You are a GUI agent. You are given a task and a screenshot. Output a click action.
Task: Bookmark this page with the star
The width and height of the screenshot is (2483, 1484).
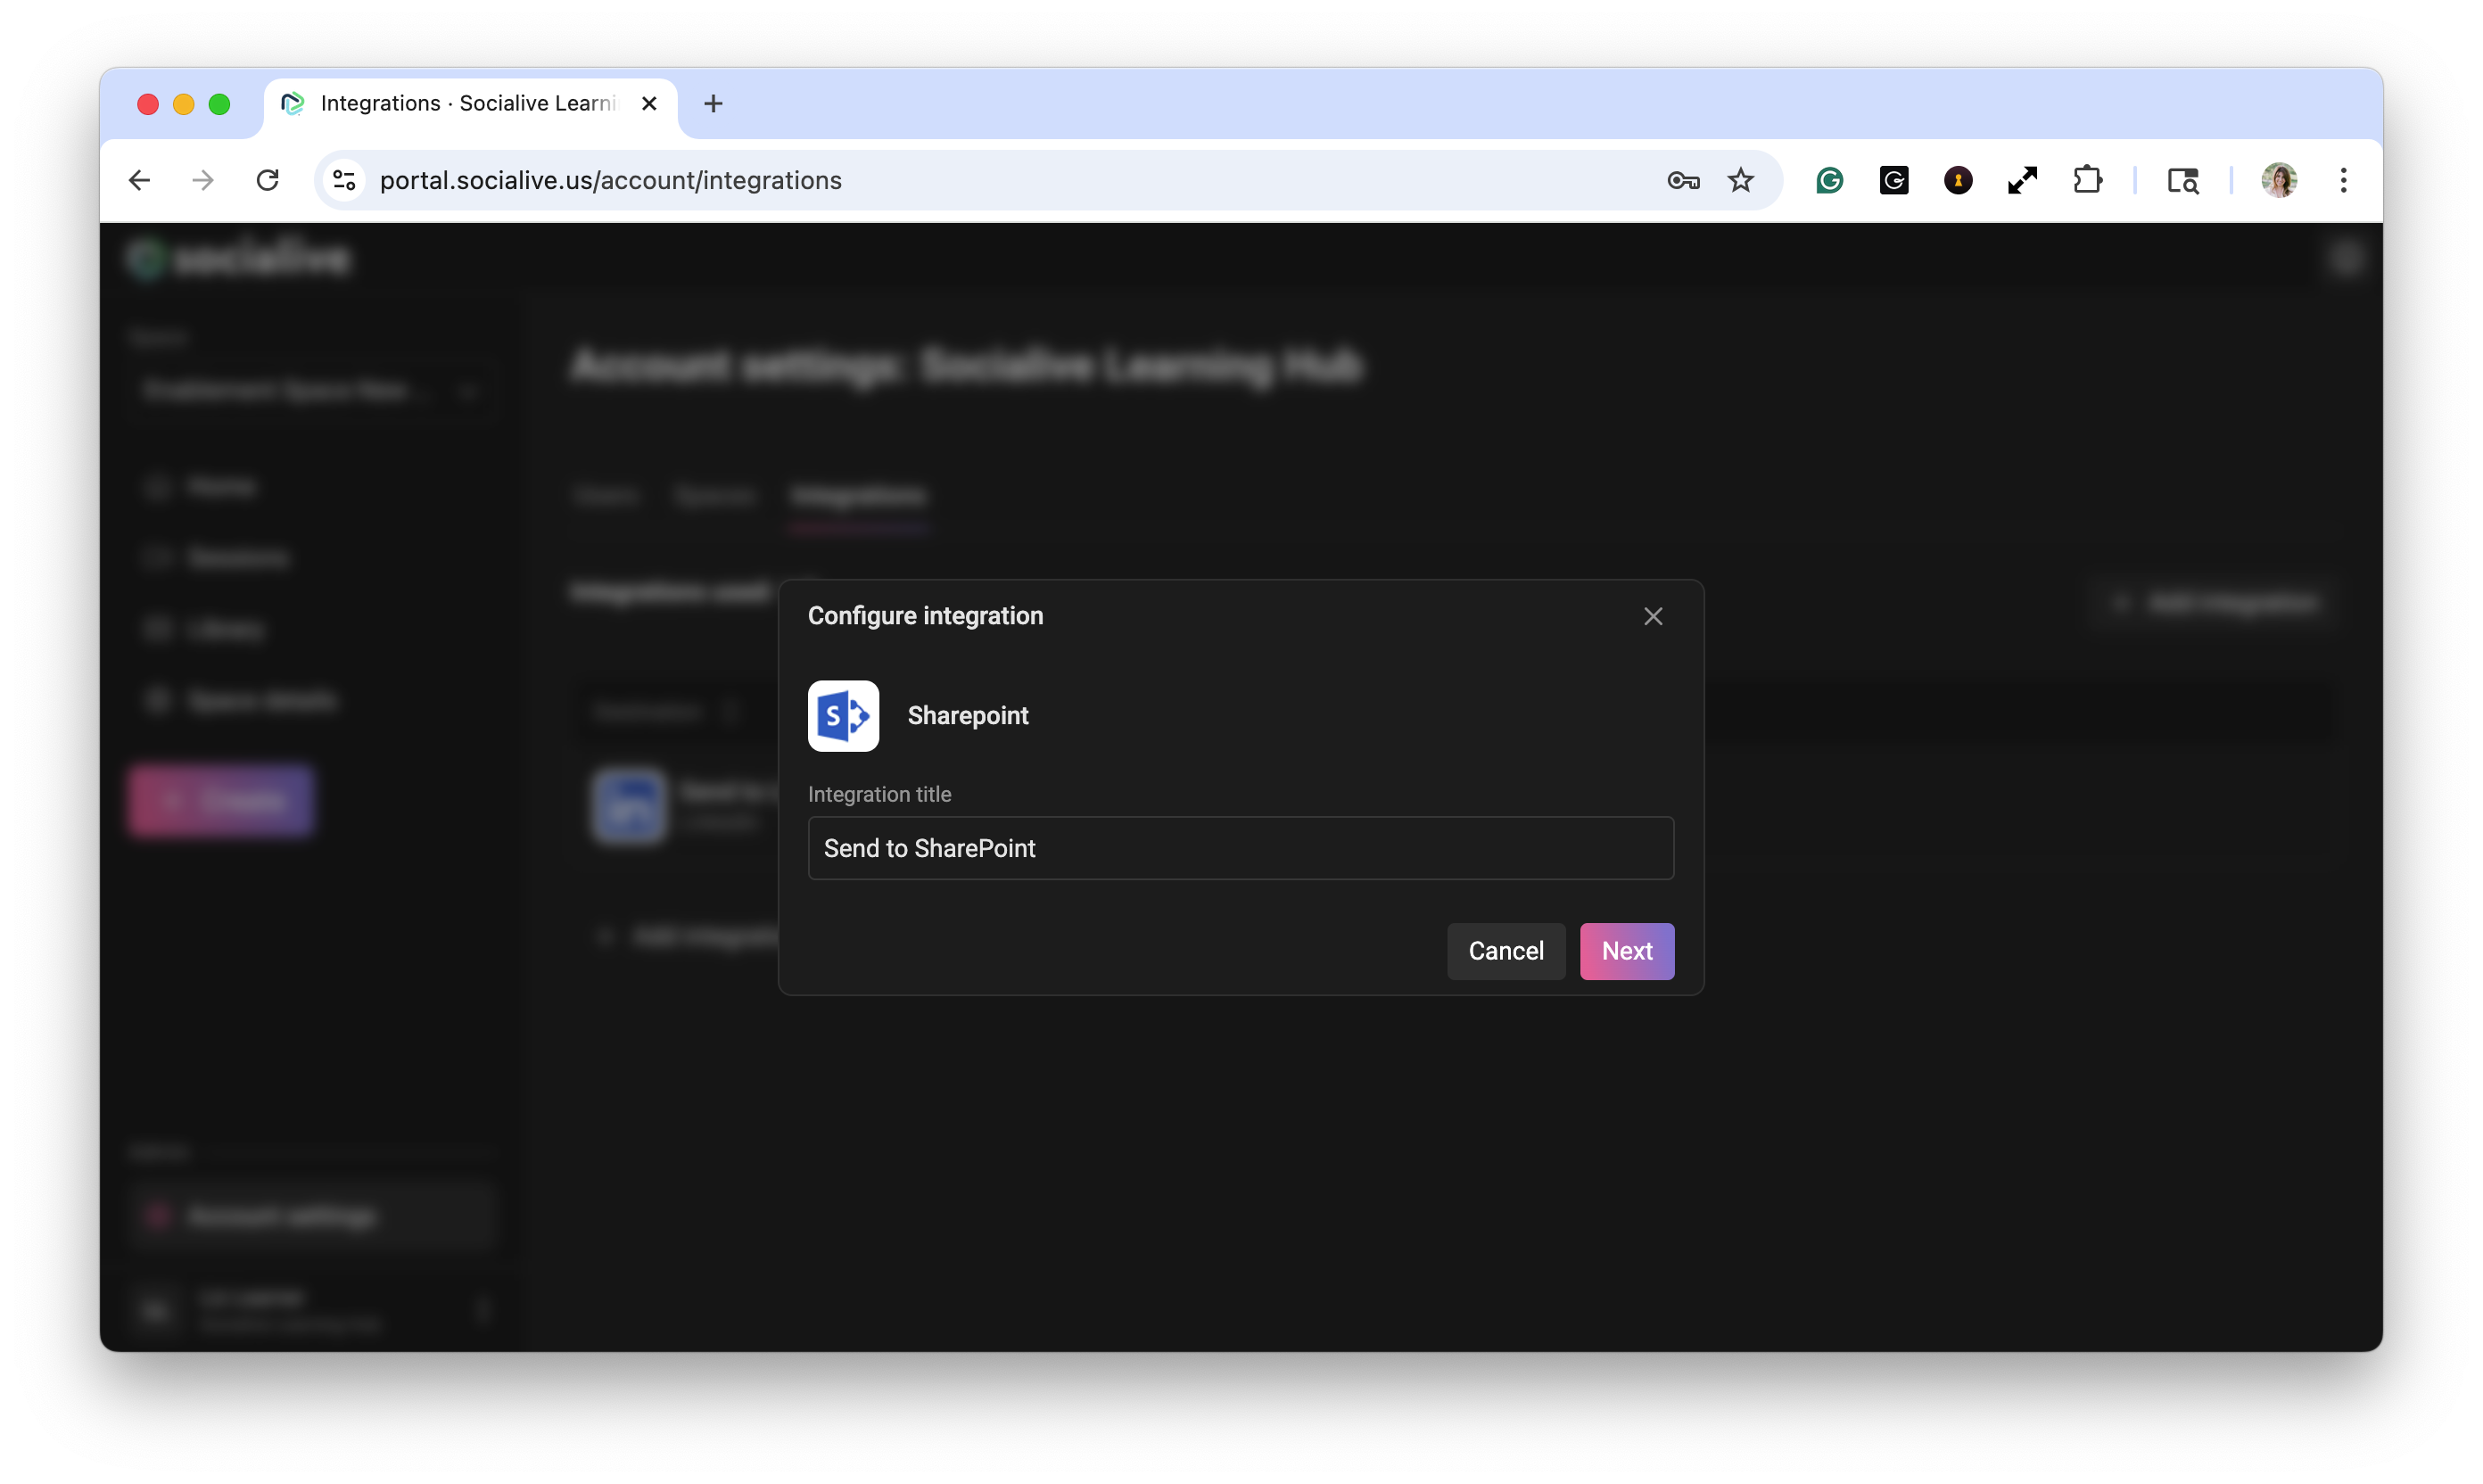coord(1741,180)
